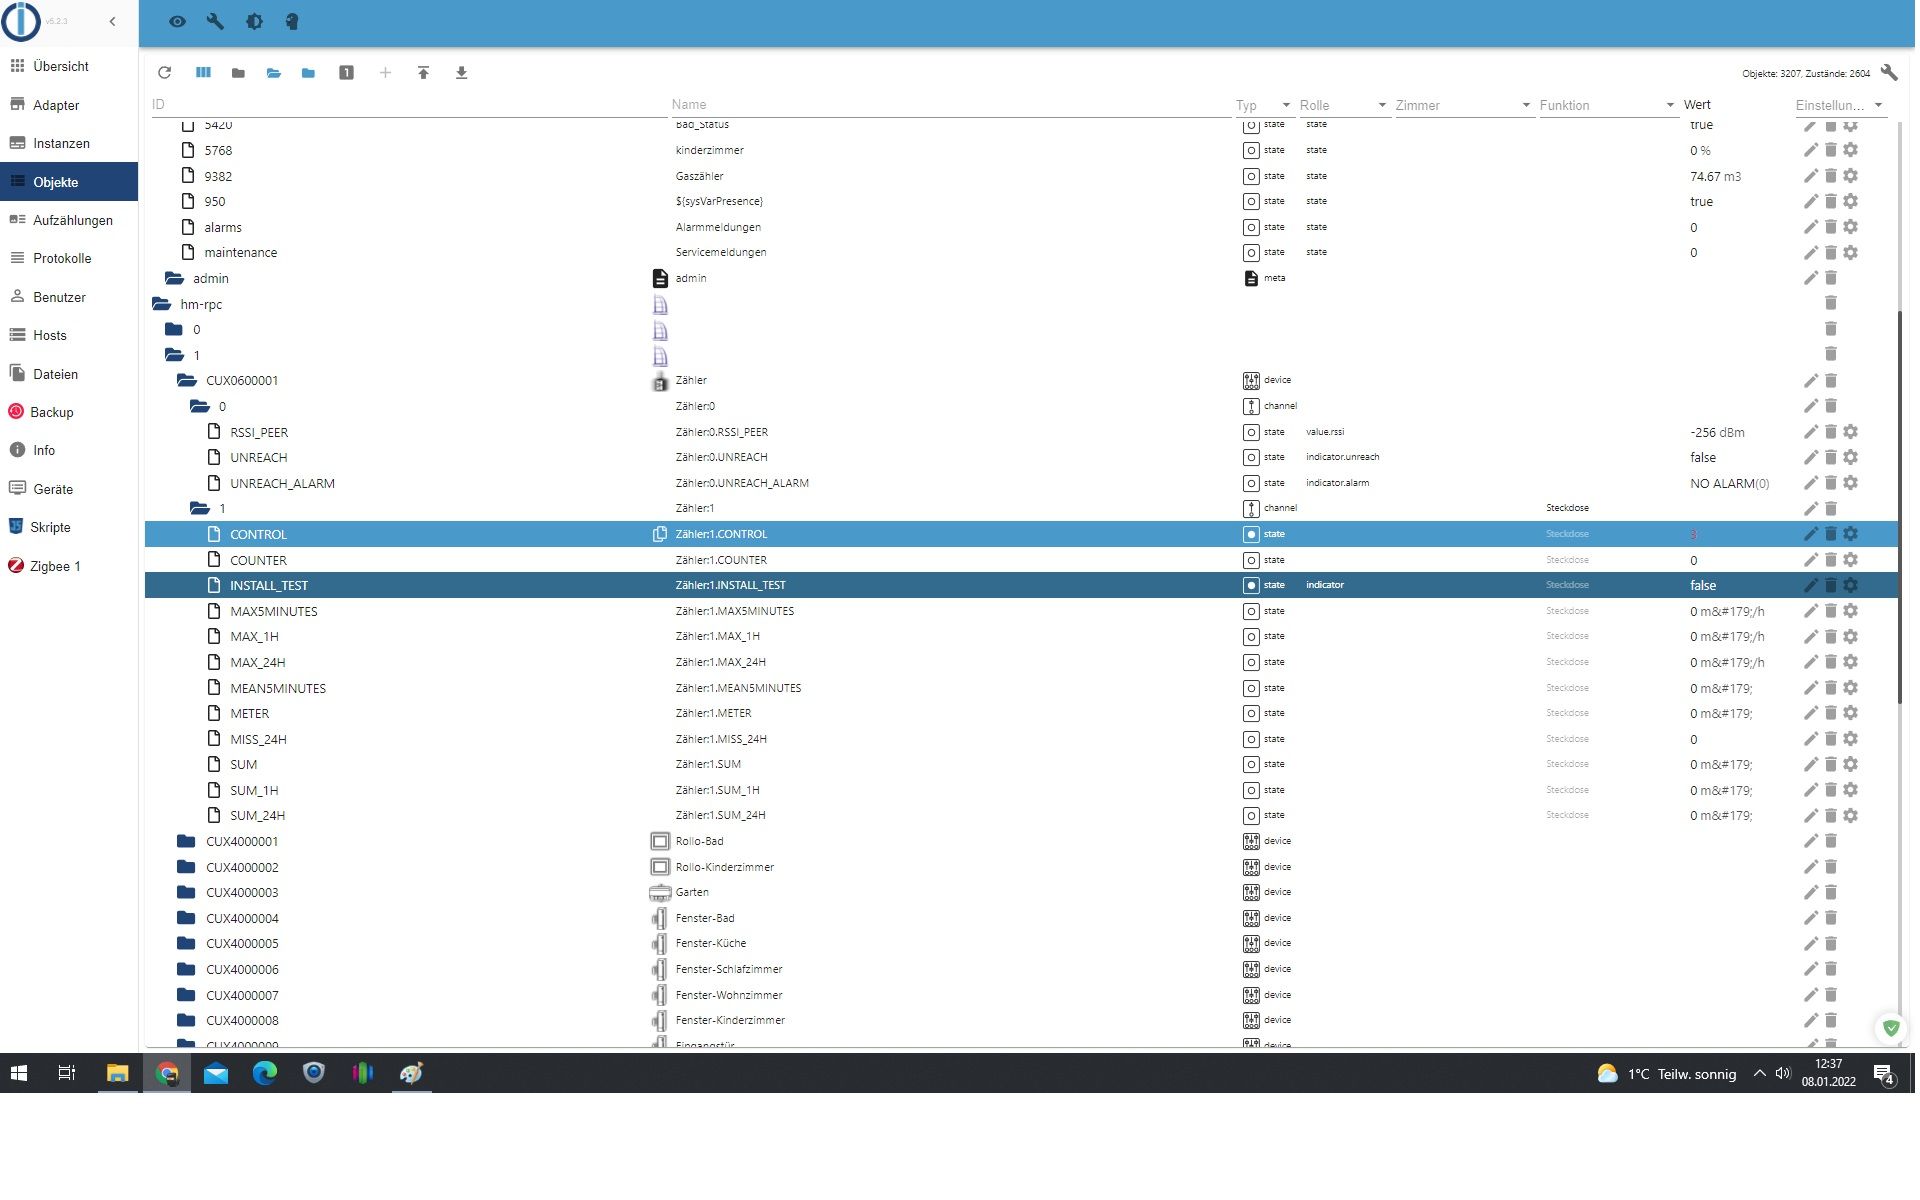The width and height of the screenshot is (1920, 1200).
Task: Click the wrench icon in top bar
Action: (x=215, y=21)
